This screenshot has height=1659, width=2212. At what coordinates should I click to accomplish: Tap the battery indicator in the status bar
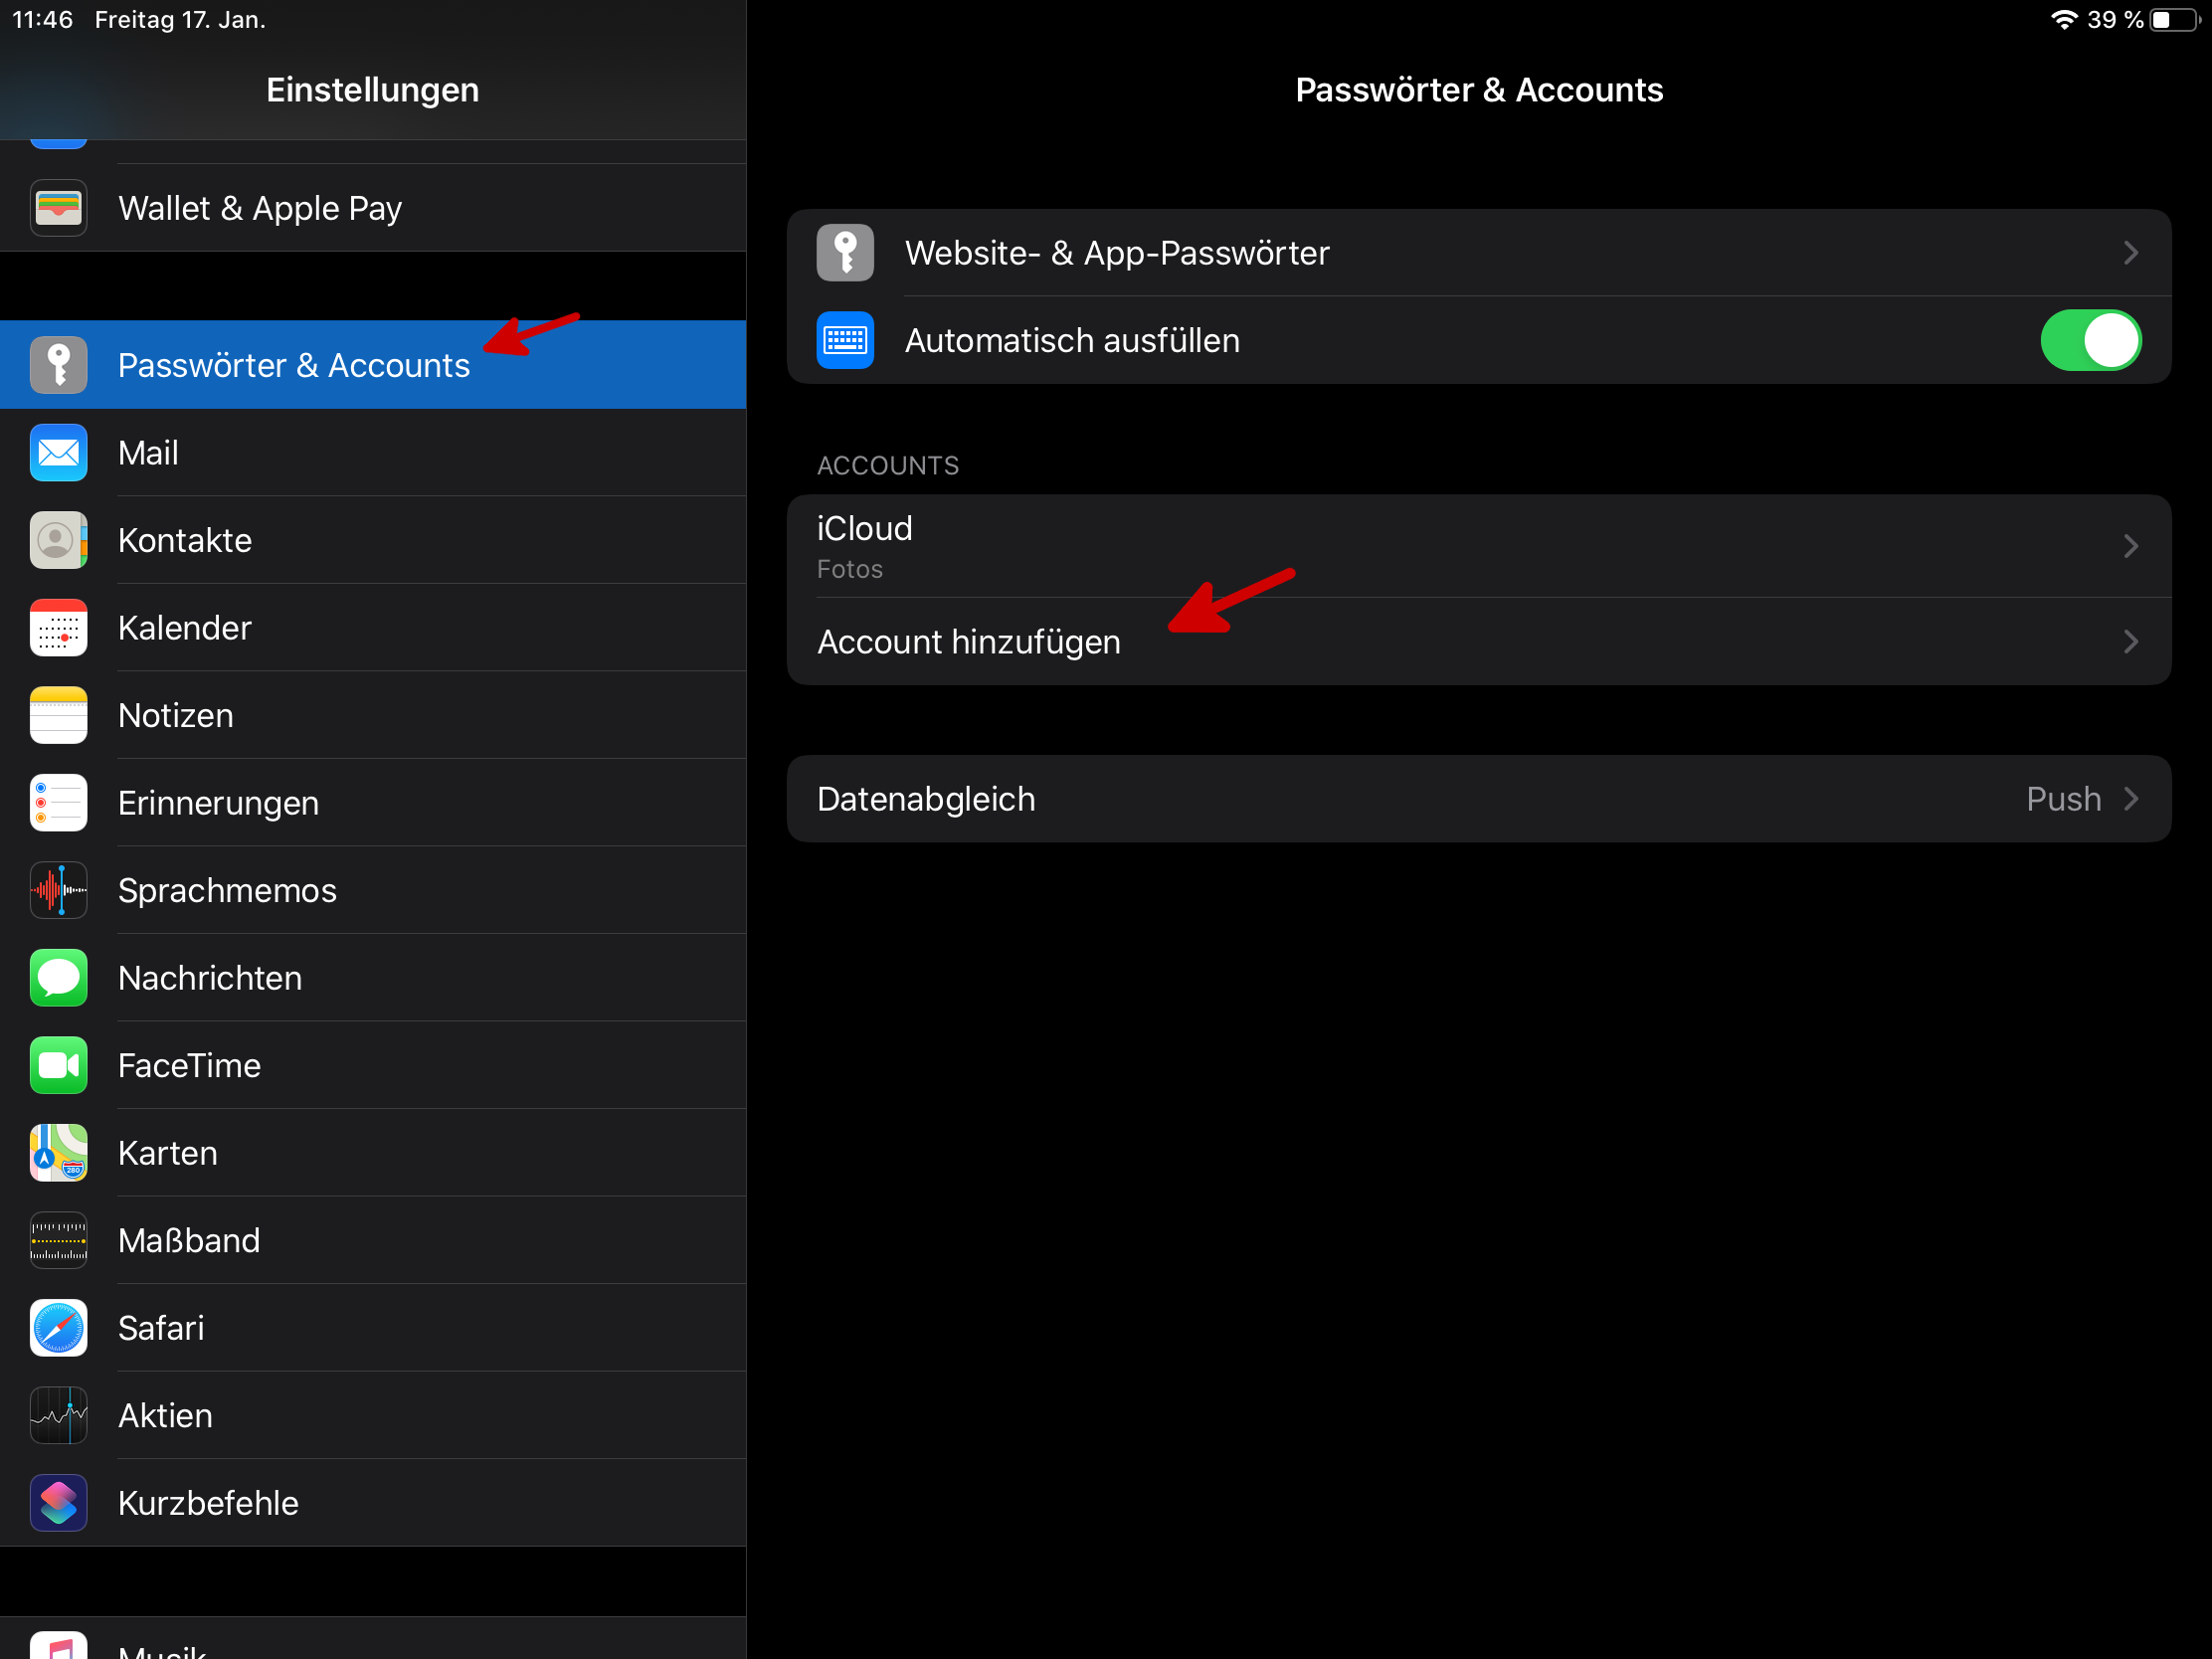(x=2175, y=20)
